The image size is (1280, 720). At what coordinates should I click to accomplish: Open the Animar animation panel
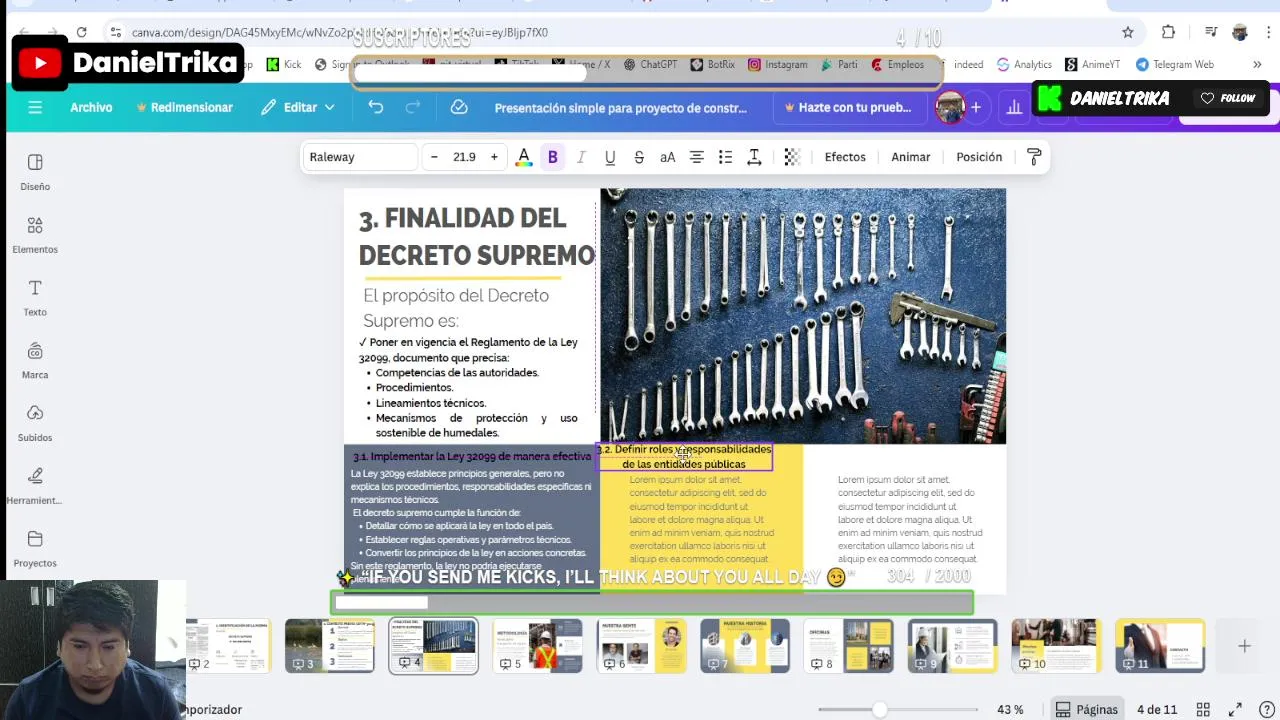[x=911, y=157]
